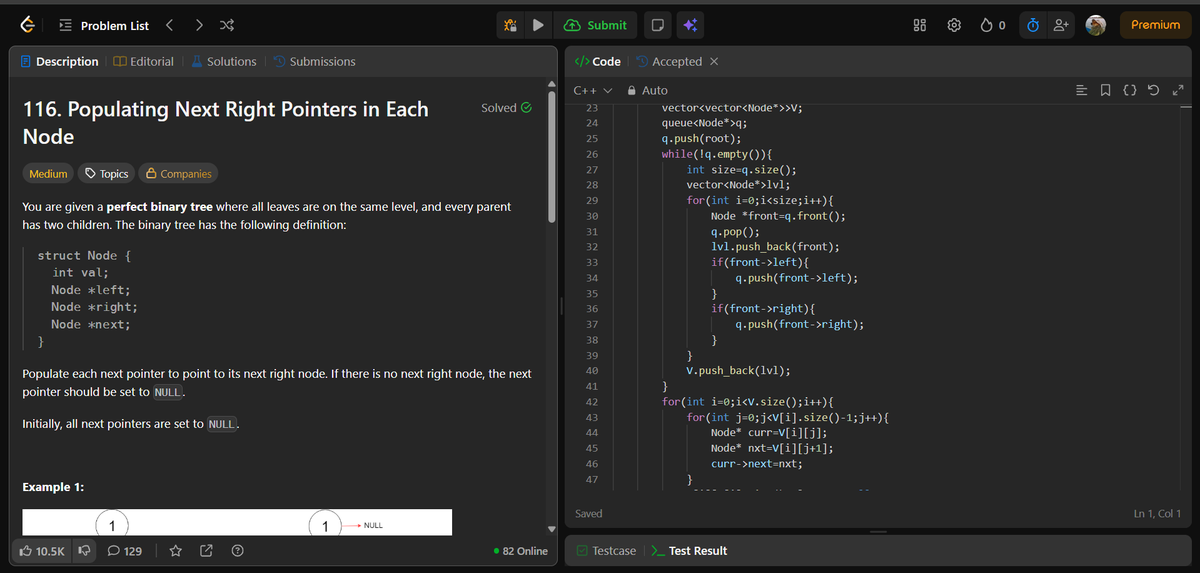This screenshot has height=573, width=1200.
Task: Reset code with the undo arrow icon
Action: tap(1155, 90)
